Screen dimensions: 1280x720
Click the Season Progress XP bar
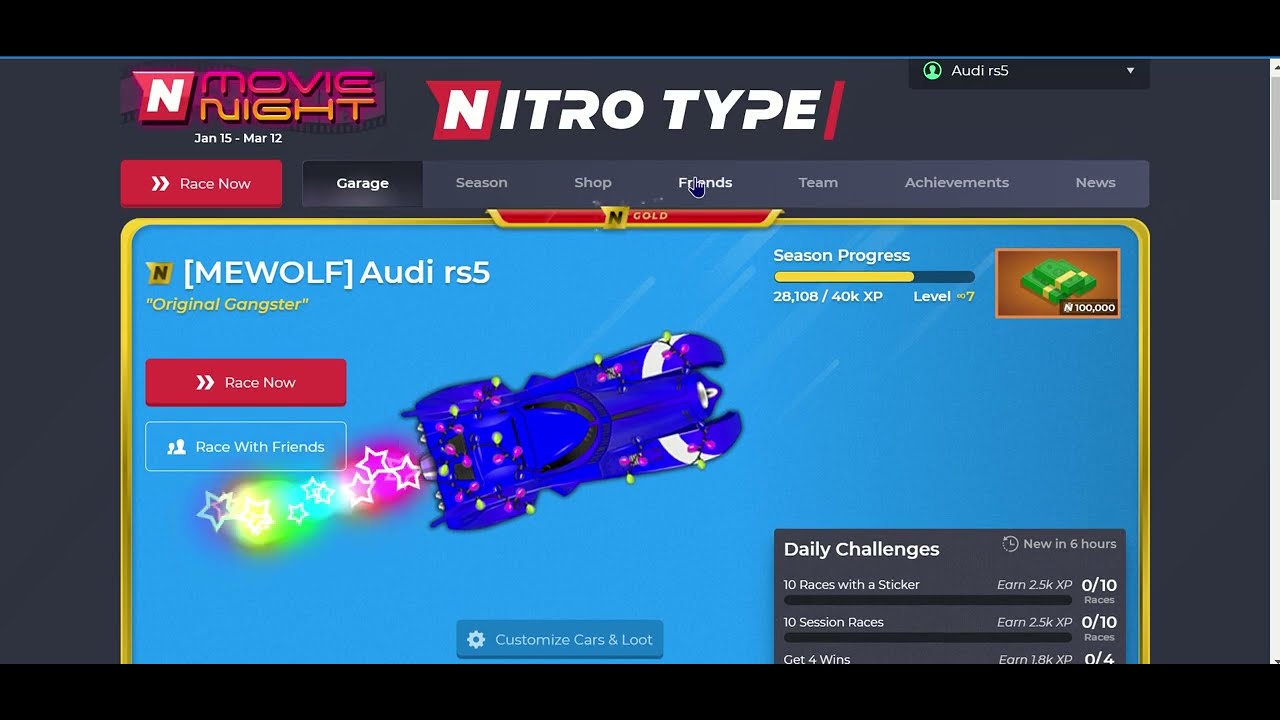(x=874, y=277)
